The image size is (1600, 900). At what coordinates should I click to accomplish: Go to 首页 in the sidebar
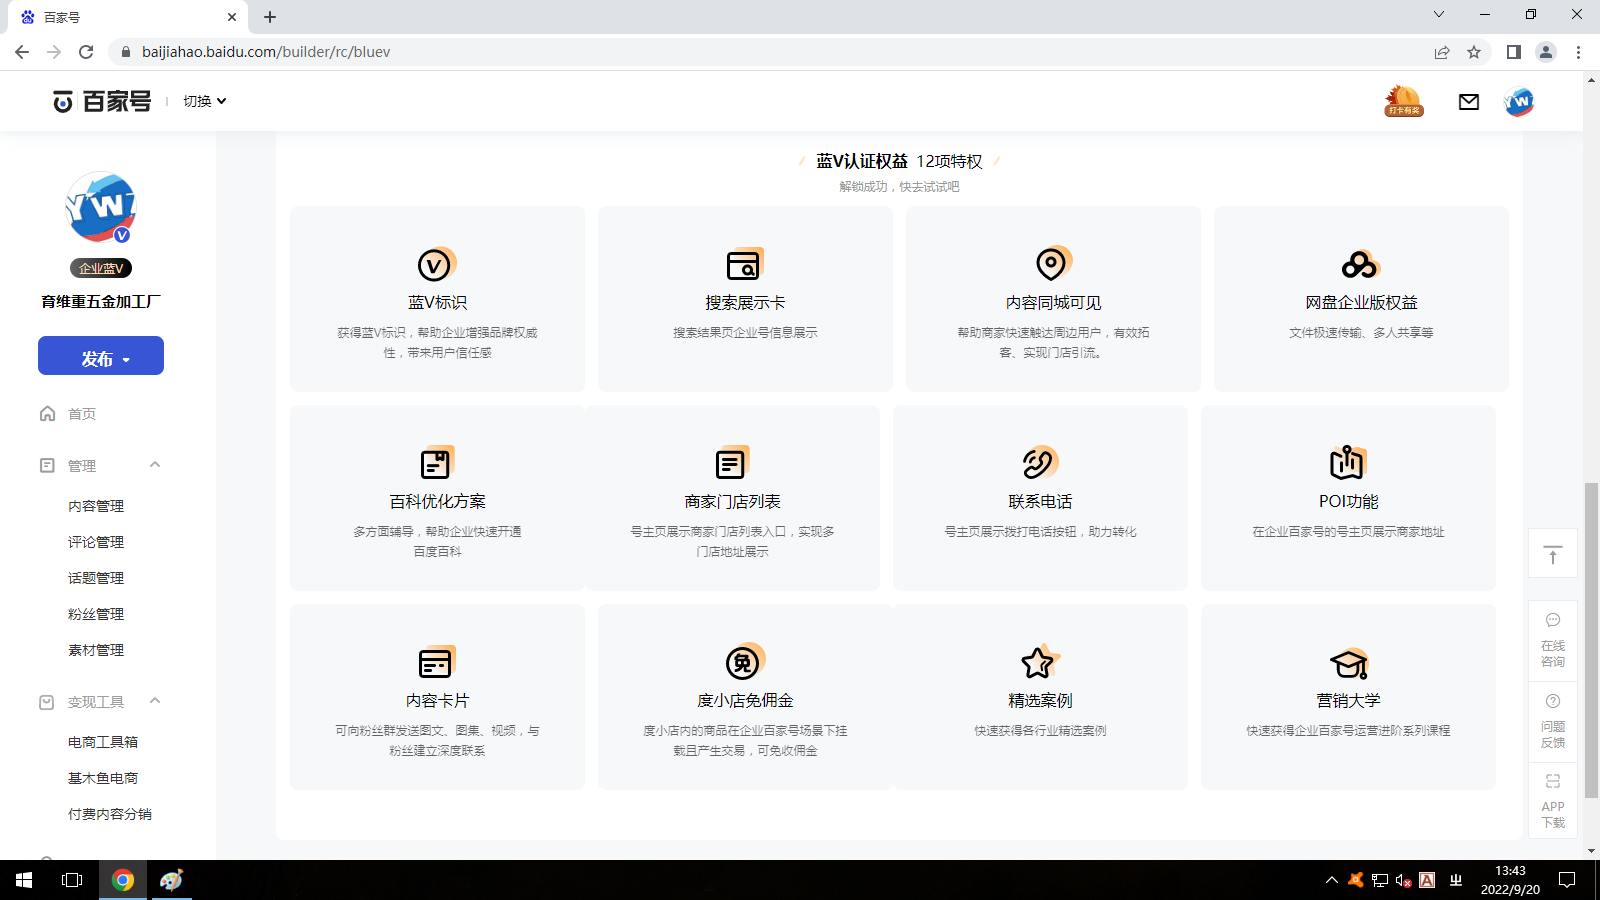coord(81,414)
